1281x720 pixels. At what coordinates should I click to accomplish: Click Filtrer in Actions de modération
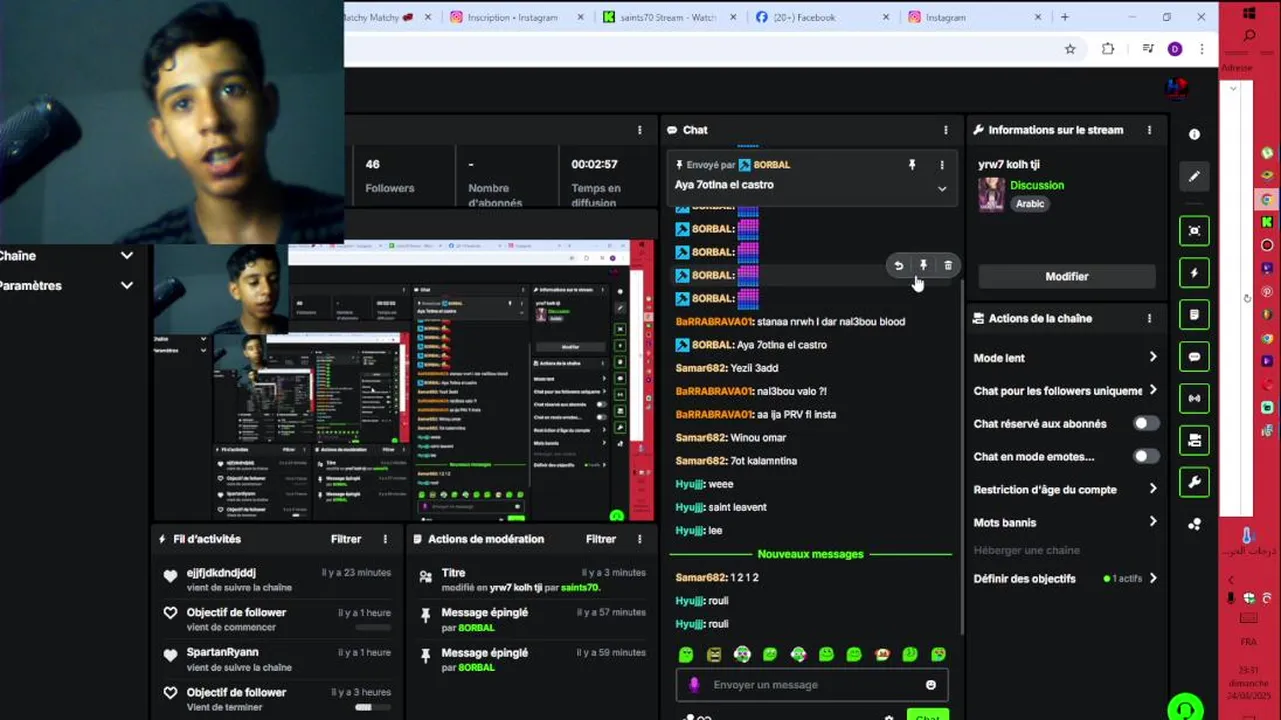601,539
